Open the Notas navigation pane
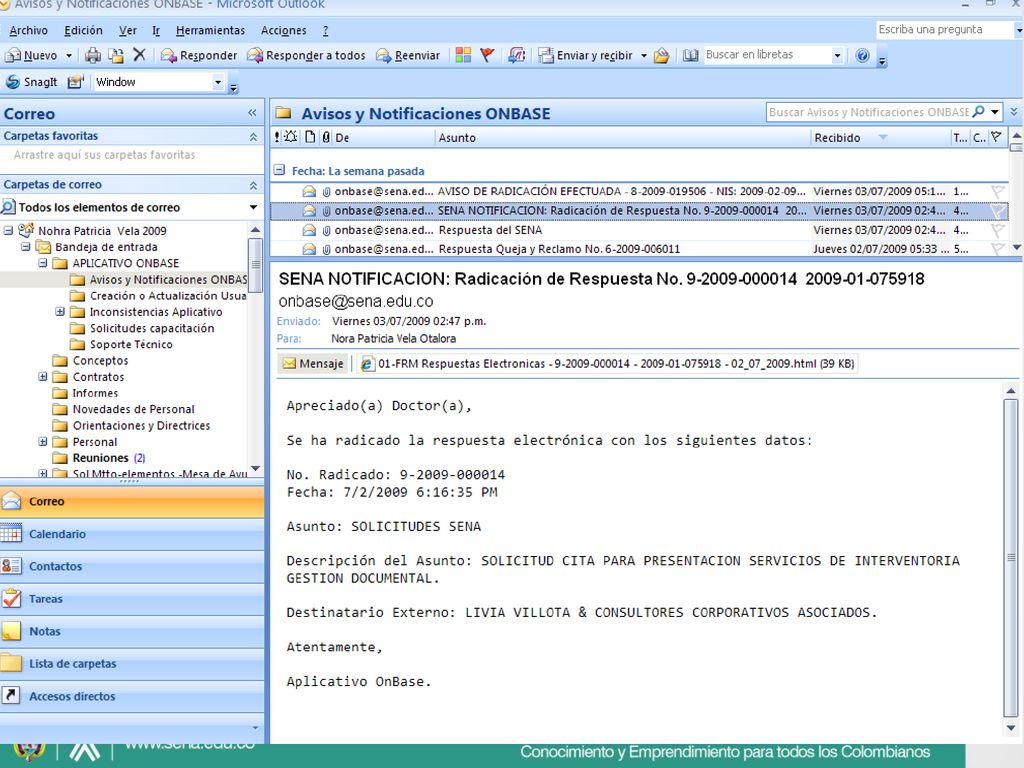The height and width of the screenshot is (768, 1024). (x=132, y=632)
